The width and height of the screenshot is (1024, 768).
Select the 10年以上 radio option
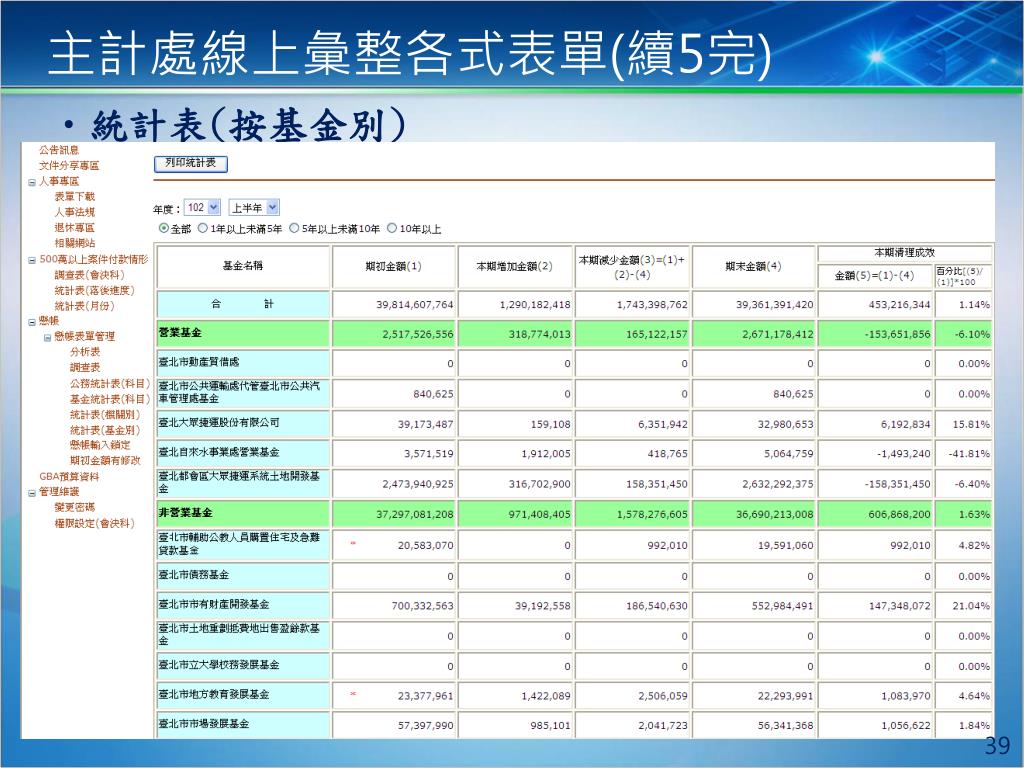point(392,229)
